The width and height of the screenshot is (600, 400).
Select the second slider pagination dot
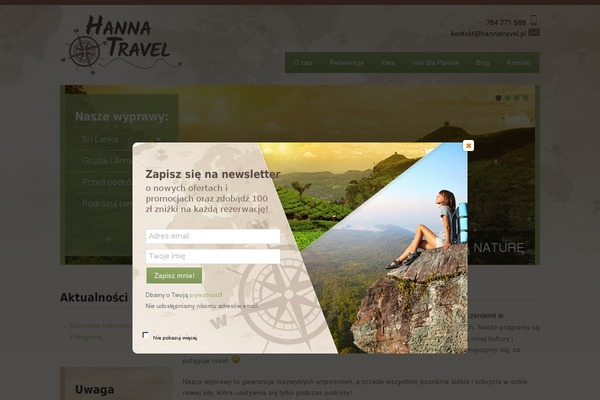pos(507,98)
